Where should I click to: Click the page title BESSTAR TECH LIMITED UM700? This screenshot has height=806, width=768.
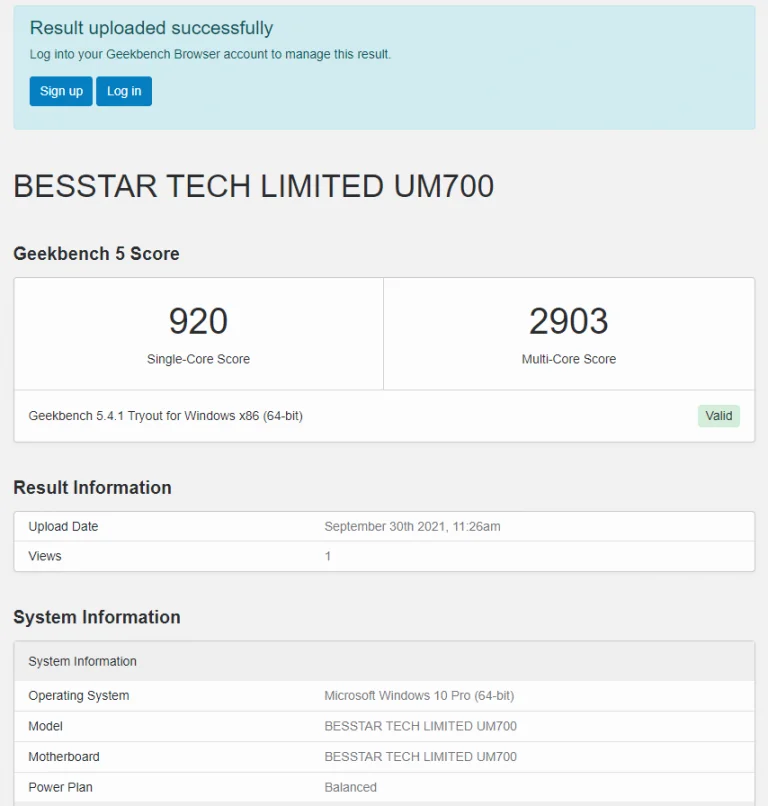pos(253,186)
